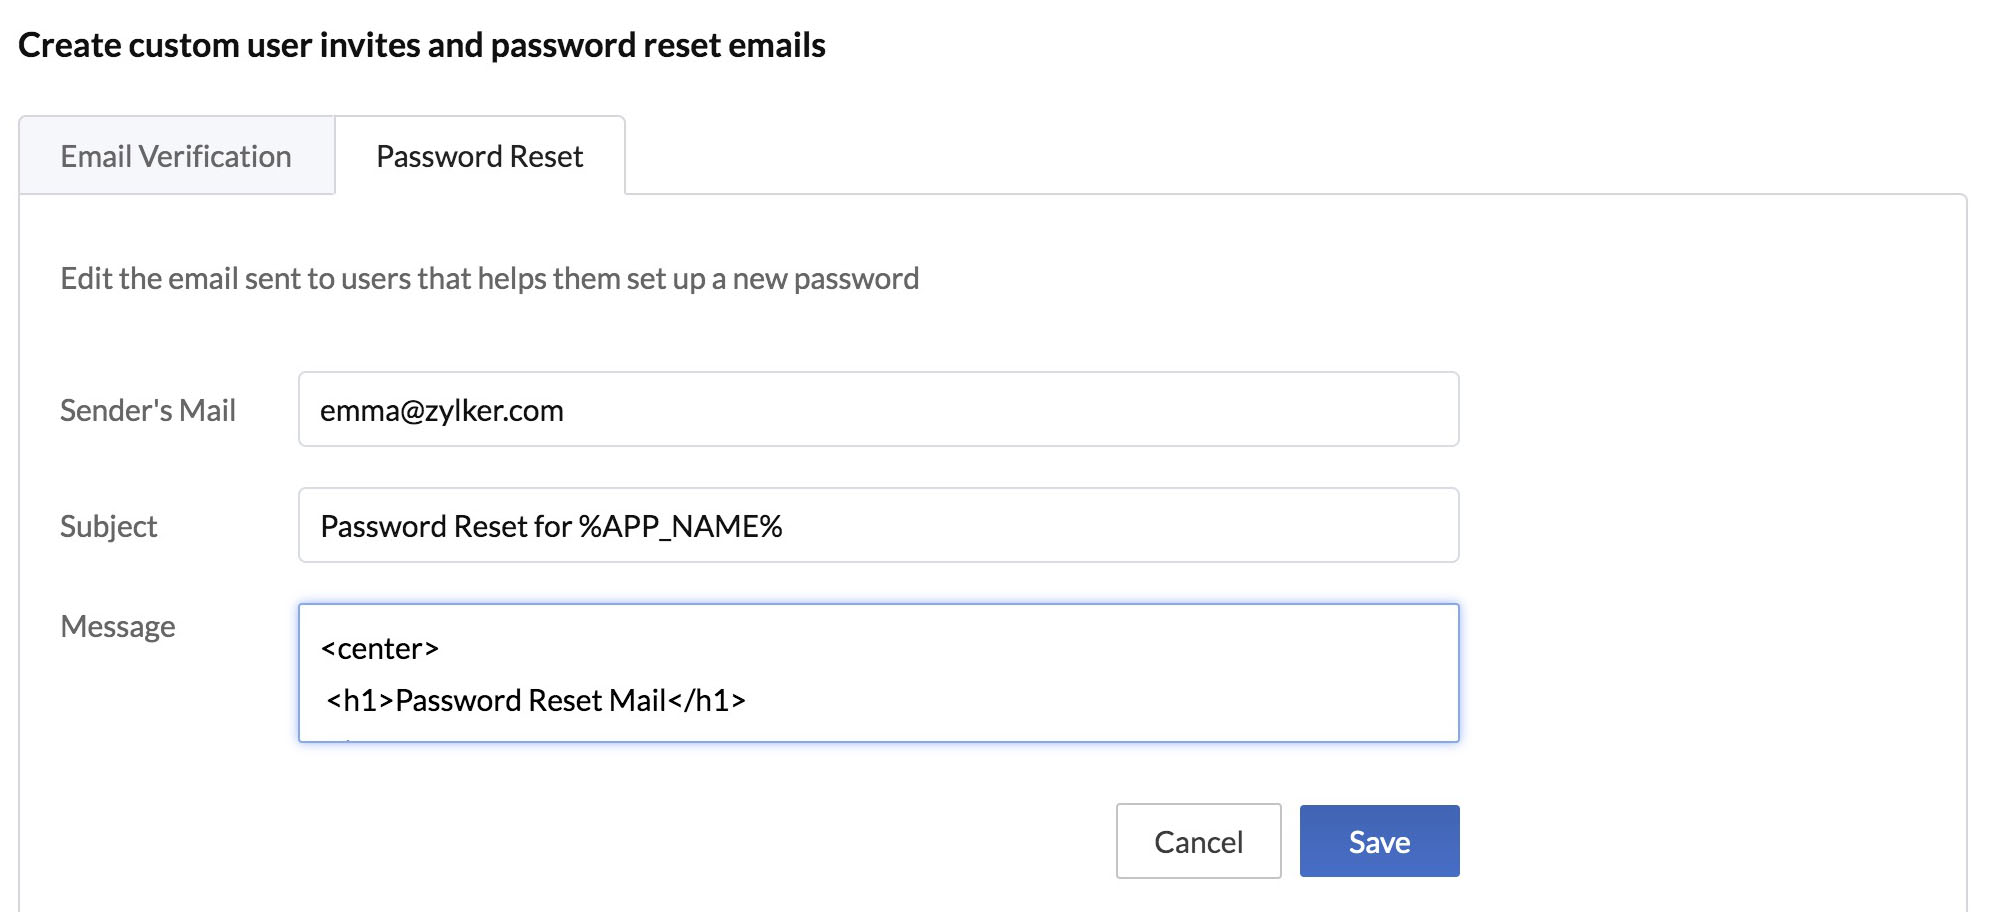The image size is (1989, 912).
Task: Click the Subject field label
Action: 109,526
